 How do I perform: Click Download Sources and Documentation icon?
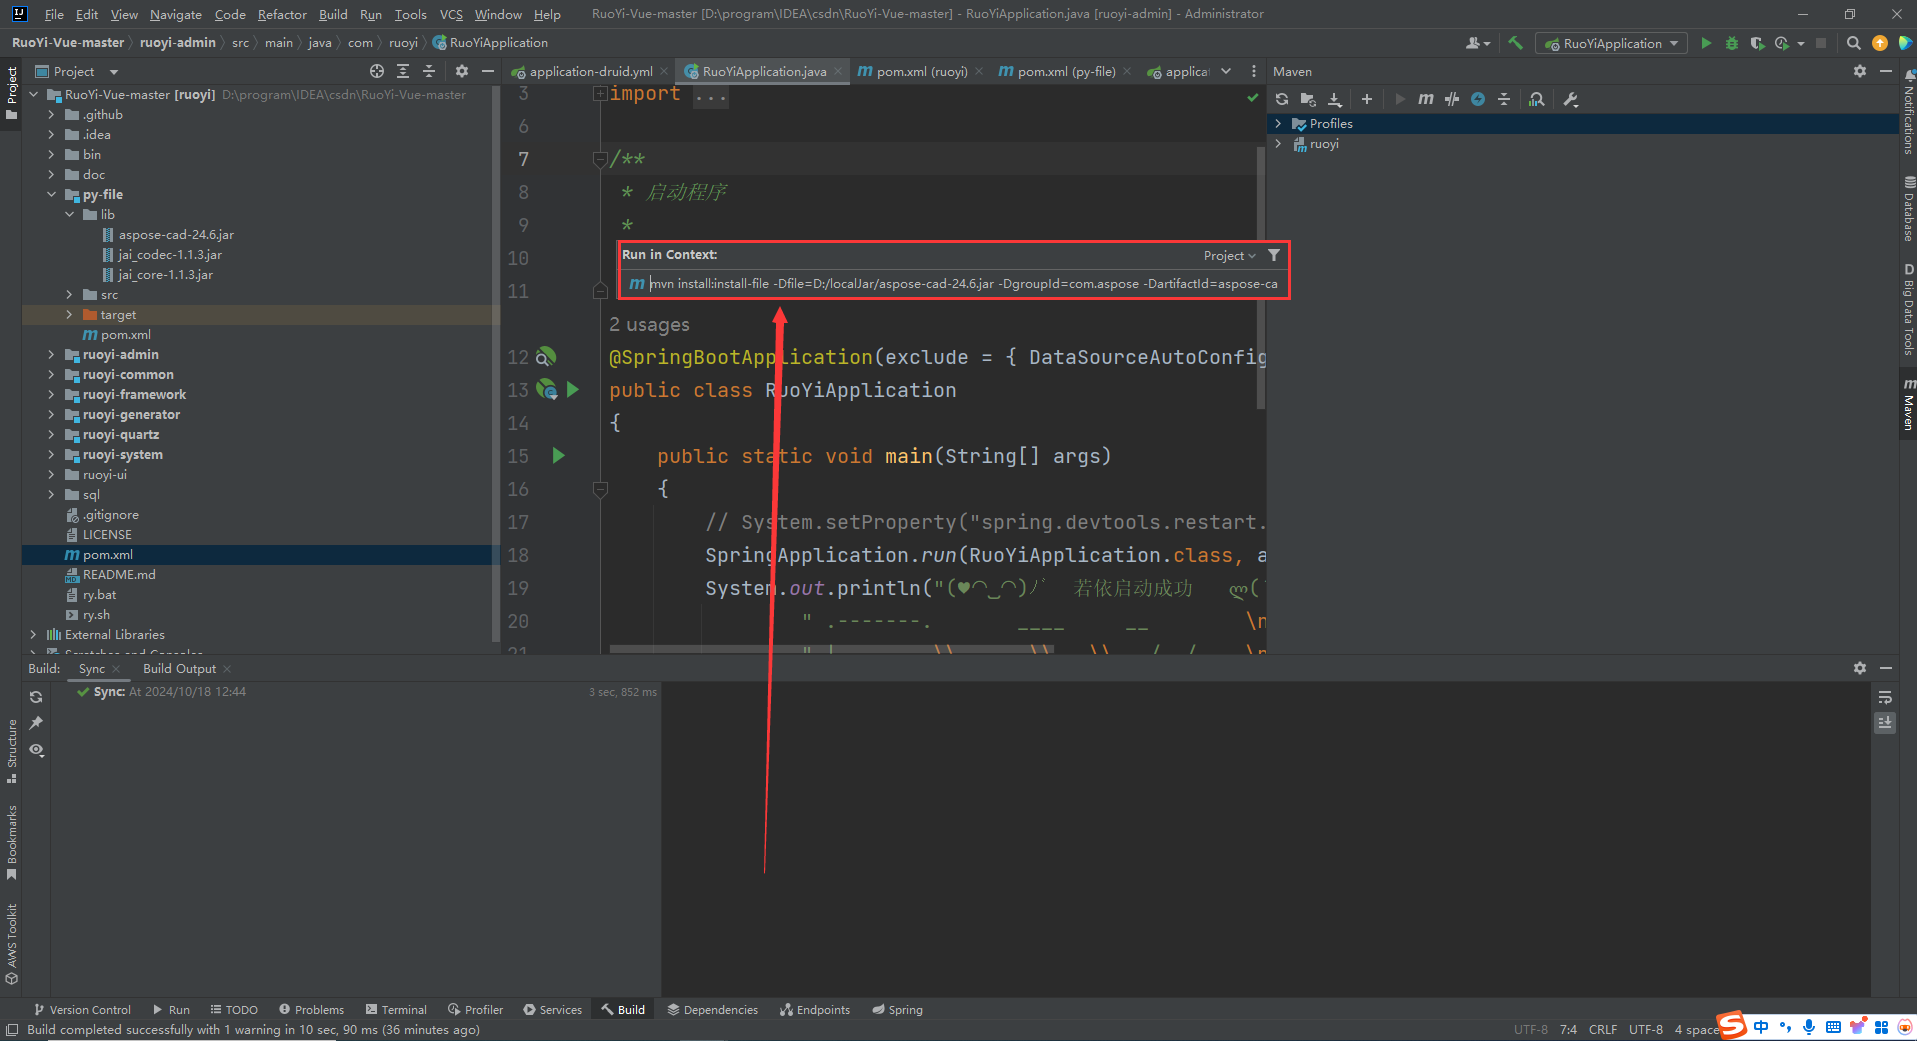pos(1335,99)
